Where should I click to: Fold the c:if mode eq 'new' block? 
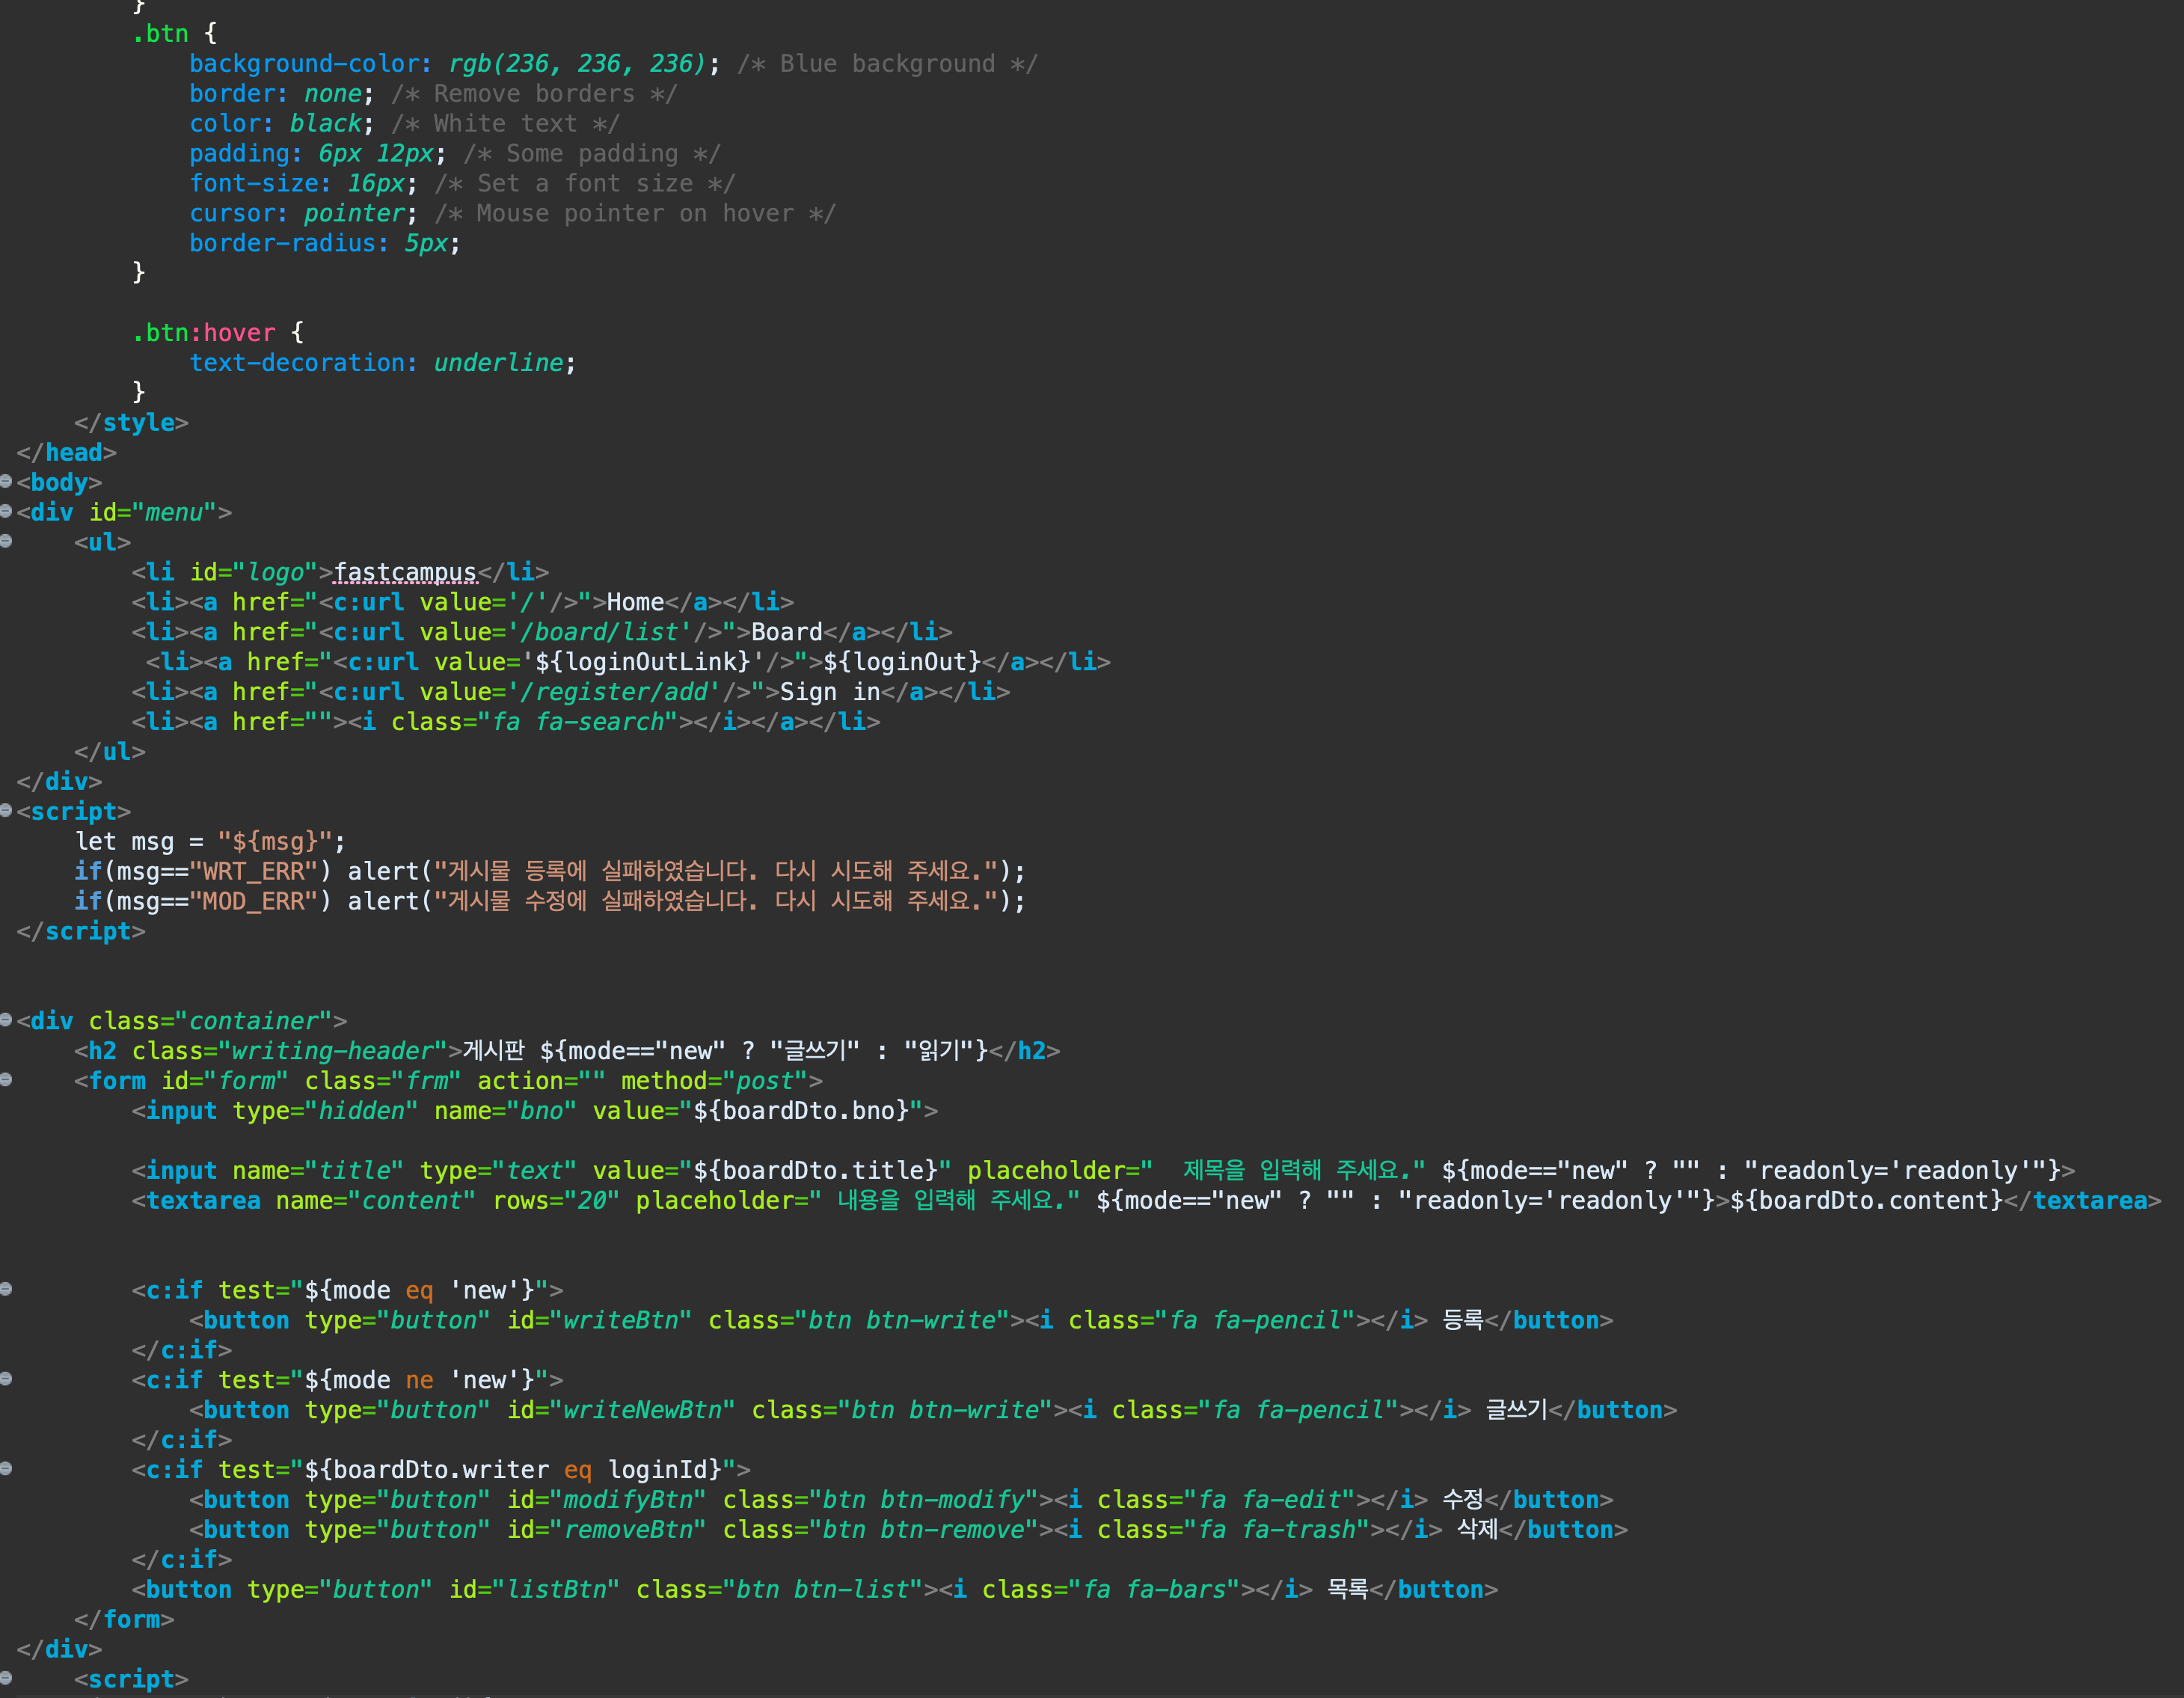tap(6, 1289)
